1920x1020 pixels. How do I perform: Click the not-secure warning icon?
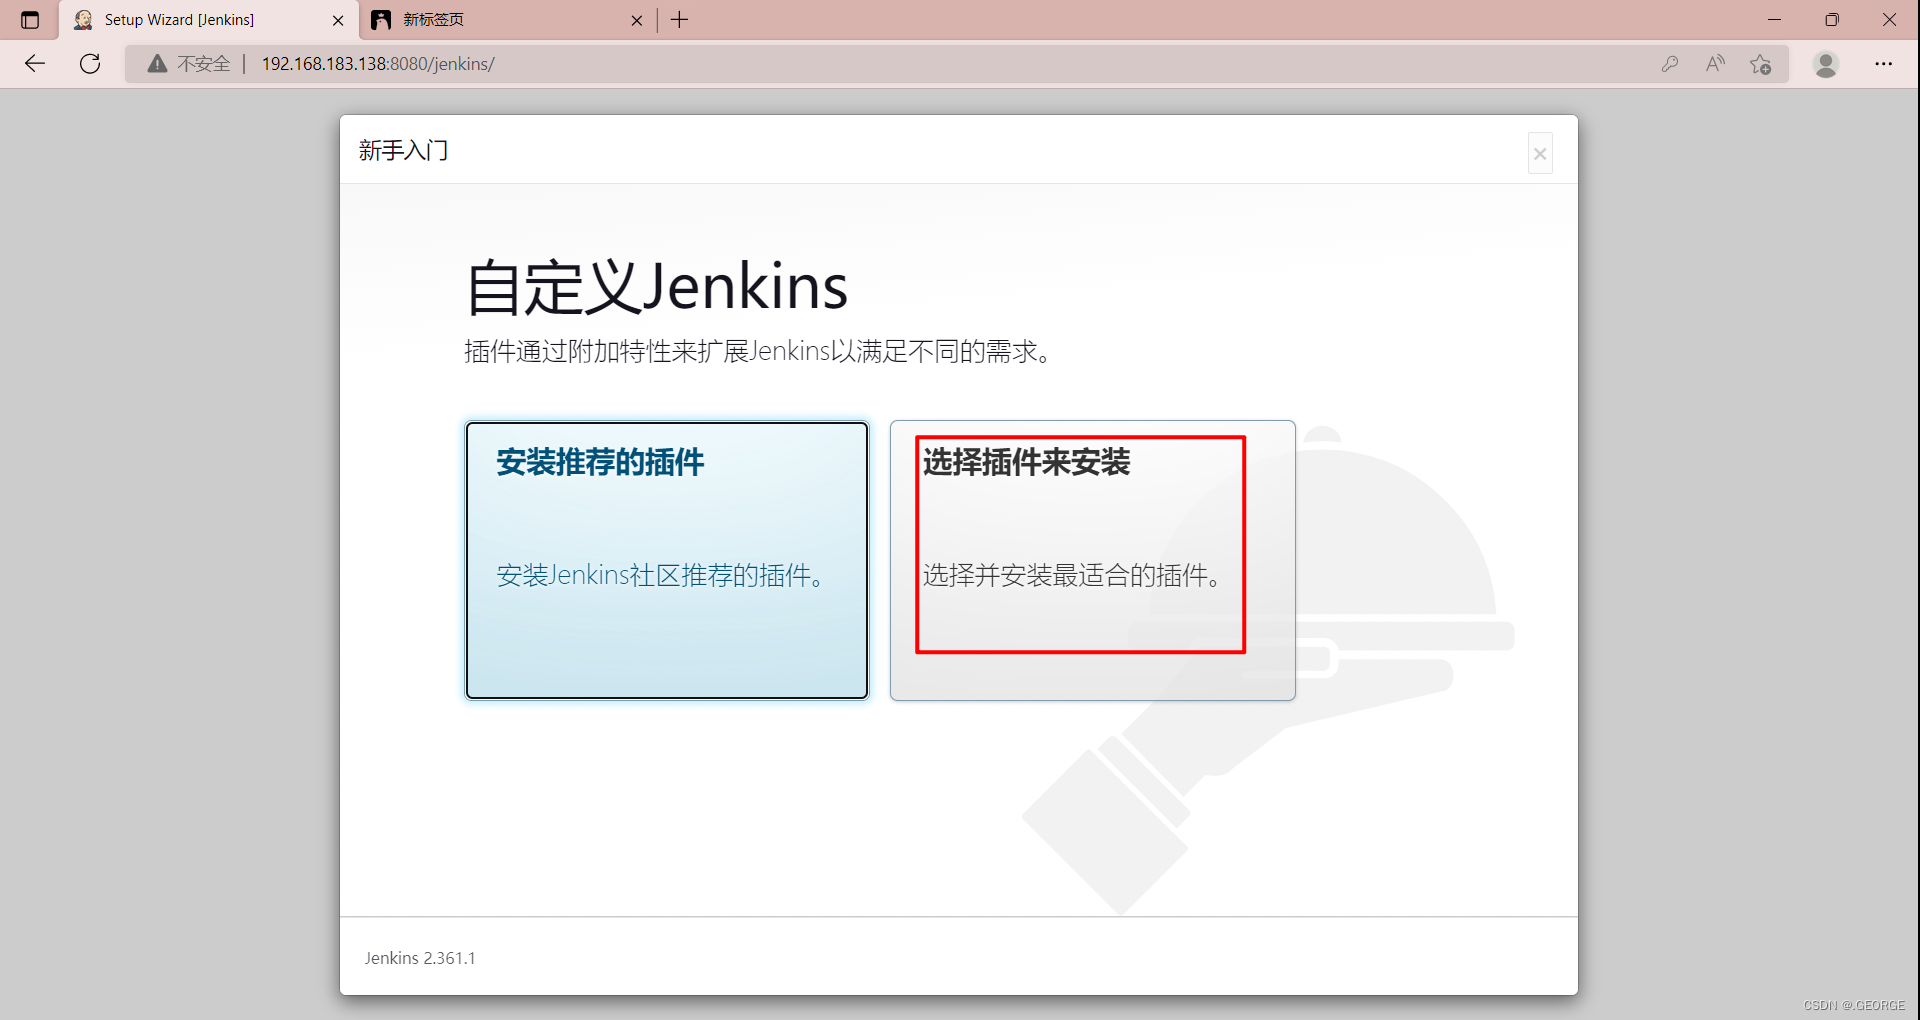(157, 64)
